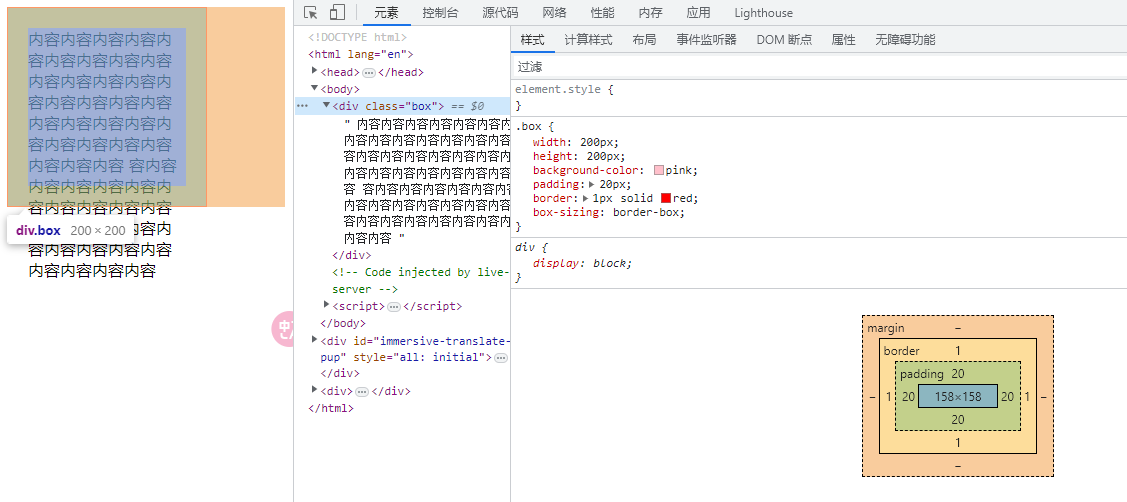This screenshot has width=1127, height=502.
Task: Expand the head element node
Action: 315,72
